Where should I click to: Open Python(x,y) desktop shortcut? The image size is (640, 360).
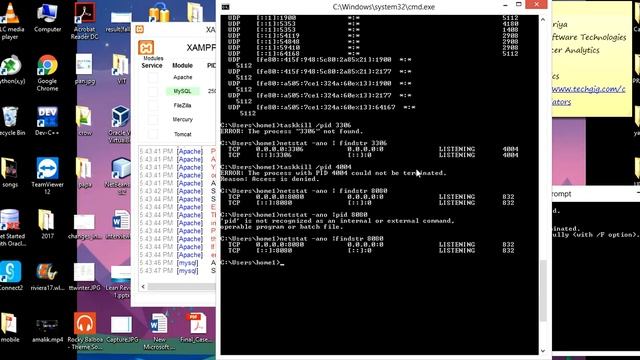[11, 70]
